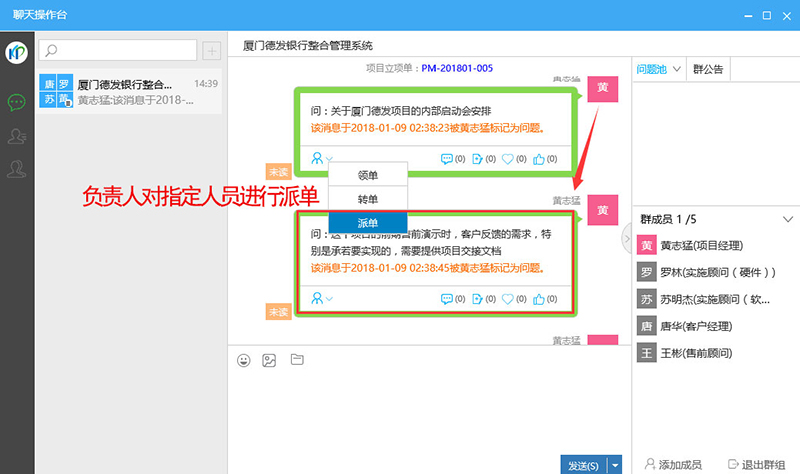
Task: Click 未读 badge beside first question
Action: tap(279, 172)
